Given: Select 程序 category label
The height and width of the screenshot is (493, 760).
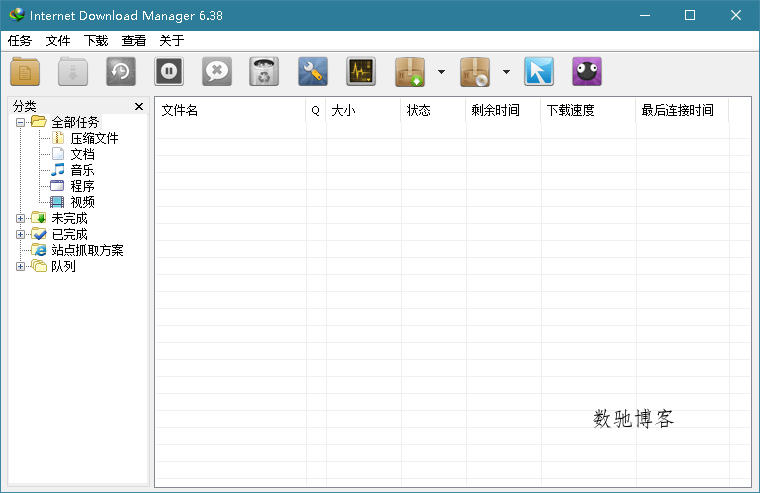Looking at the screenshot, I should pyautogui.click(x=82, y=186).
